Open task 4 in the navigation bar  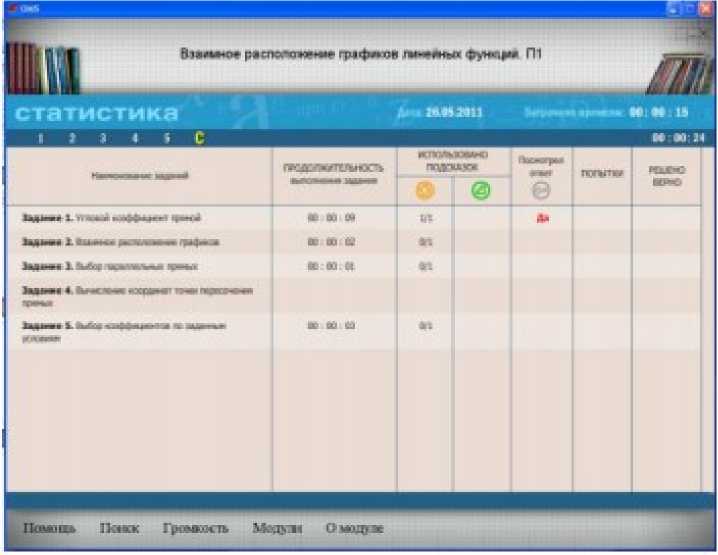coord(135,138)
